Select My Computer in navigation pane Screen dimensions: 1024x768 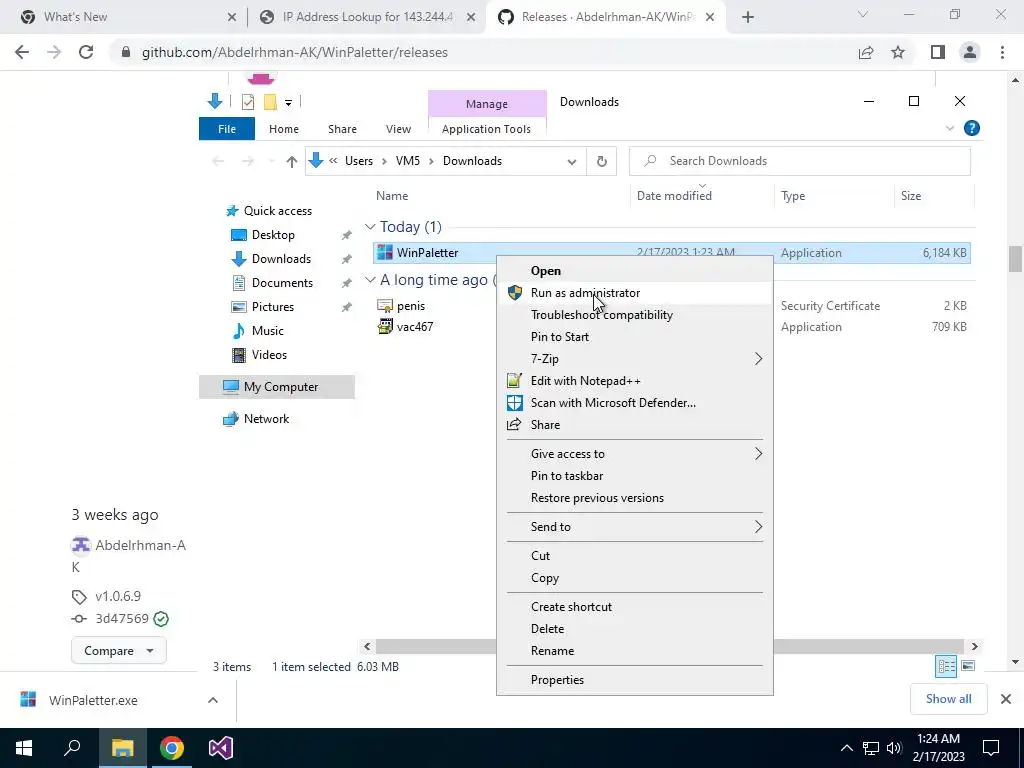pos(277,387)
